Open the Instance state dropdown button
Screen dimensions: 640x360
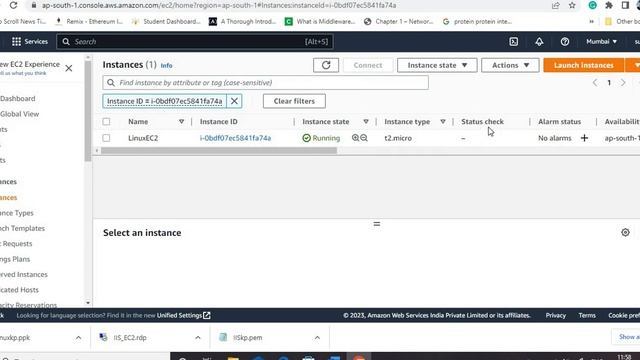(437, 65)
